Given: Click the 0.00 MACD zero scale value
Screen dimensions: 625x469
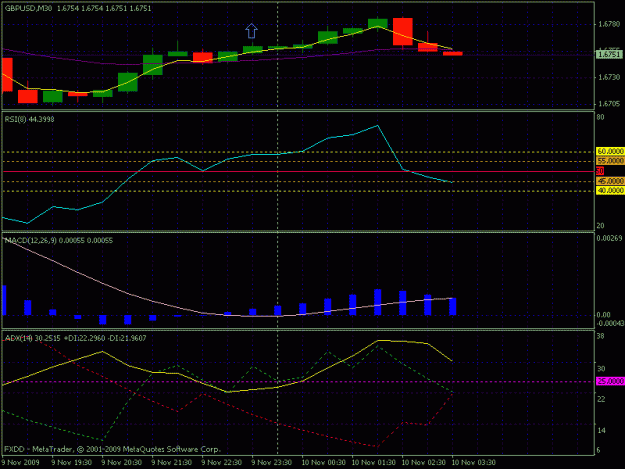Looking at the screenshot, I should point(603,315).
